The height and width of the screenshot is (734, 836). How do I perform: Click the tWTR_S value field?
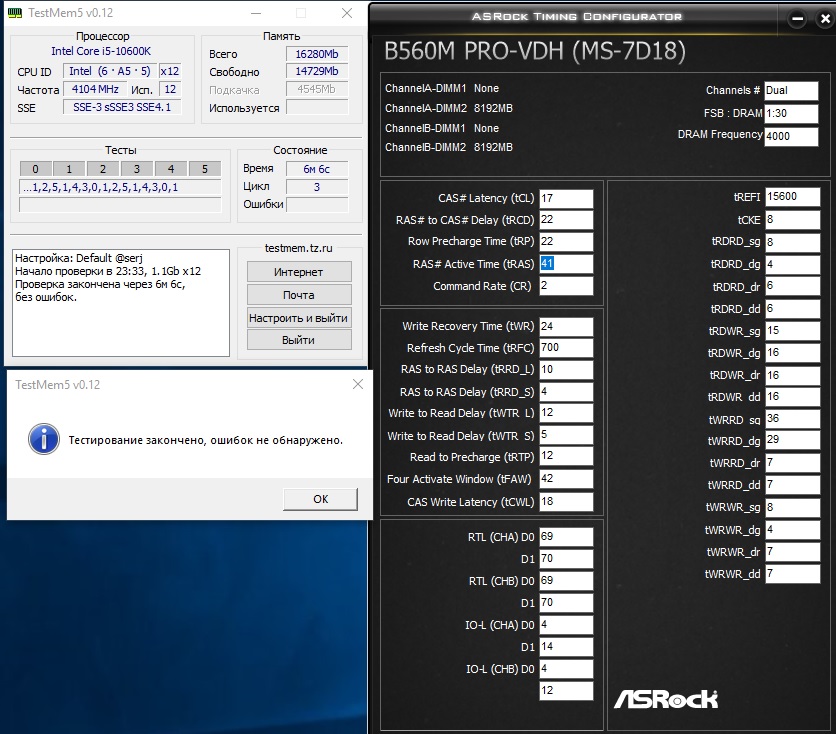[x=566, y=435]
